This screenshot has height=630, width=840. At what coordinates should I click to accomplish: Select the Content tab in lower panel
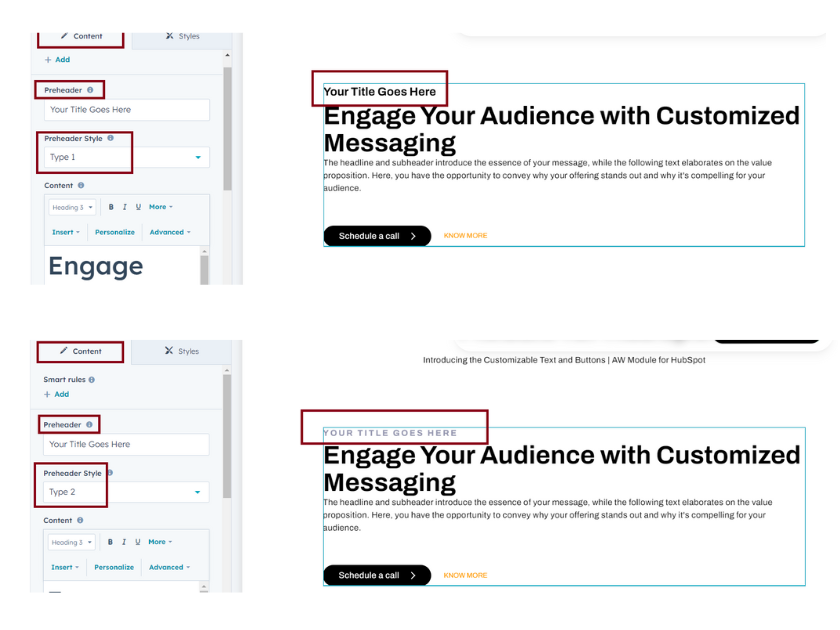click(x=80, y=351)
